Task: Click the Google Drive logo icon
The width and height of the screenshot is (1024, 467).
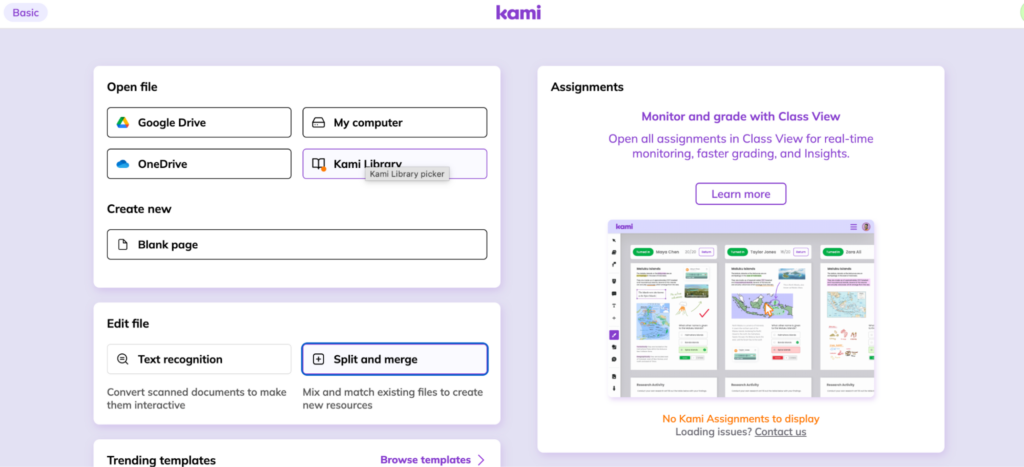Action: coord(123,123)
